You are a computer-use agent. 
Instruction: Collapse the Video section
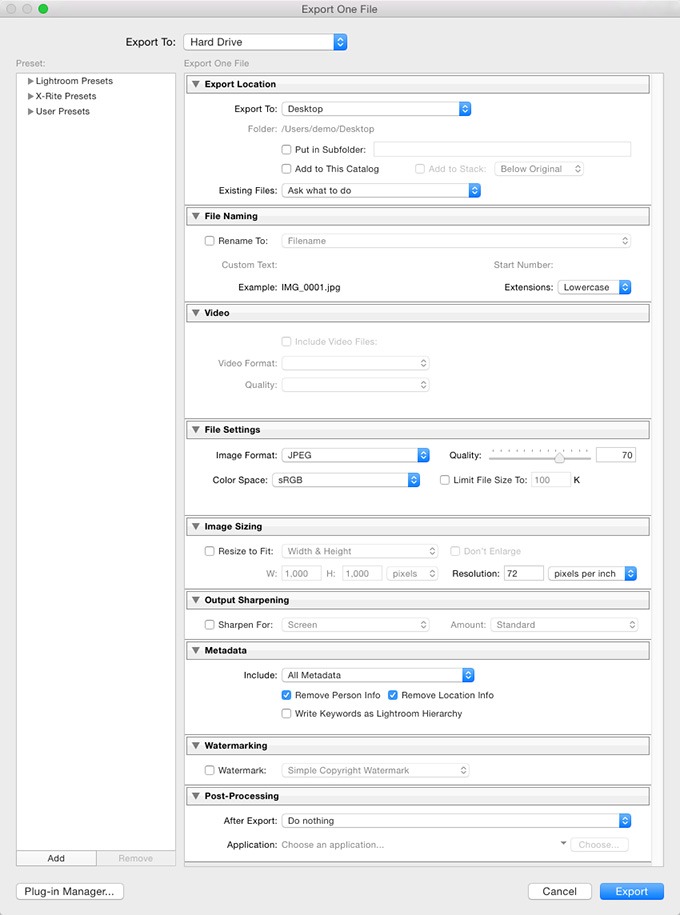[x=194, y=312]
